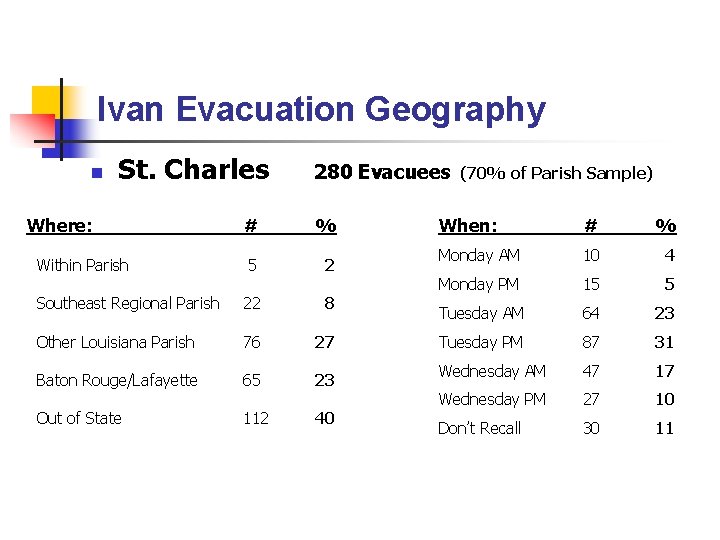Click the Monday AM row label

click(x=479, y=255)
